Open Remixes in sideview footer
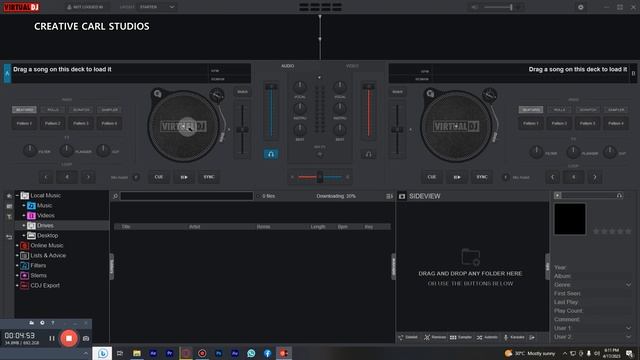This screenshot has width=640, height=360. pos(435,337)
